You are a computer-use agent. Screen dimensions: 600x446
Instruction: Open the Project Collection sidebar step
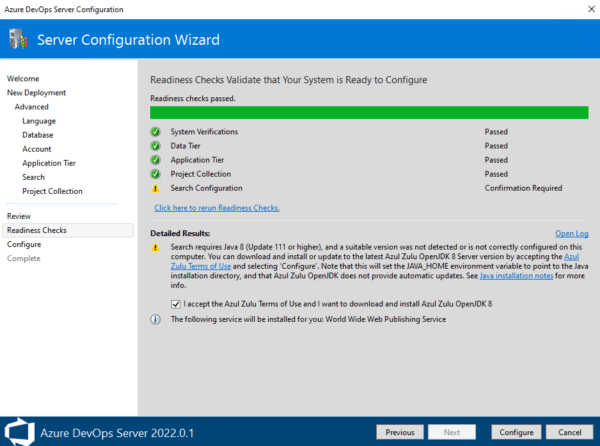click(x=52, y=191)
